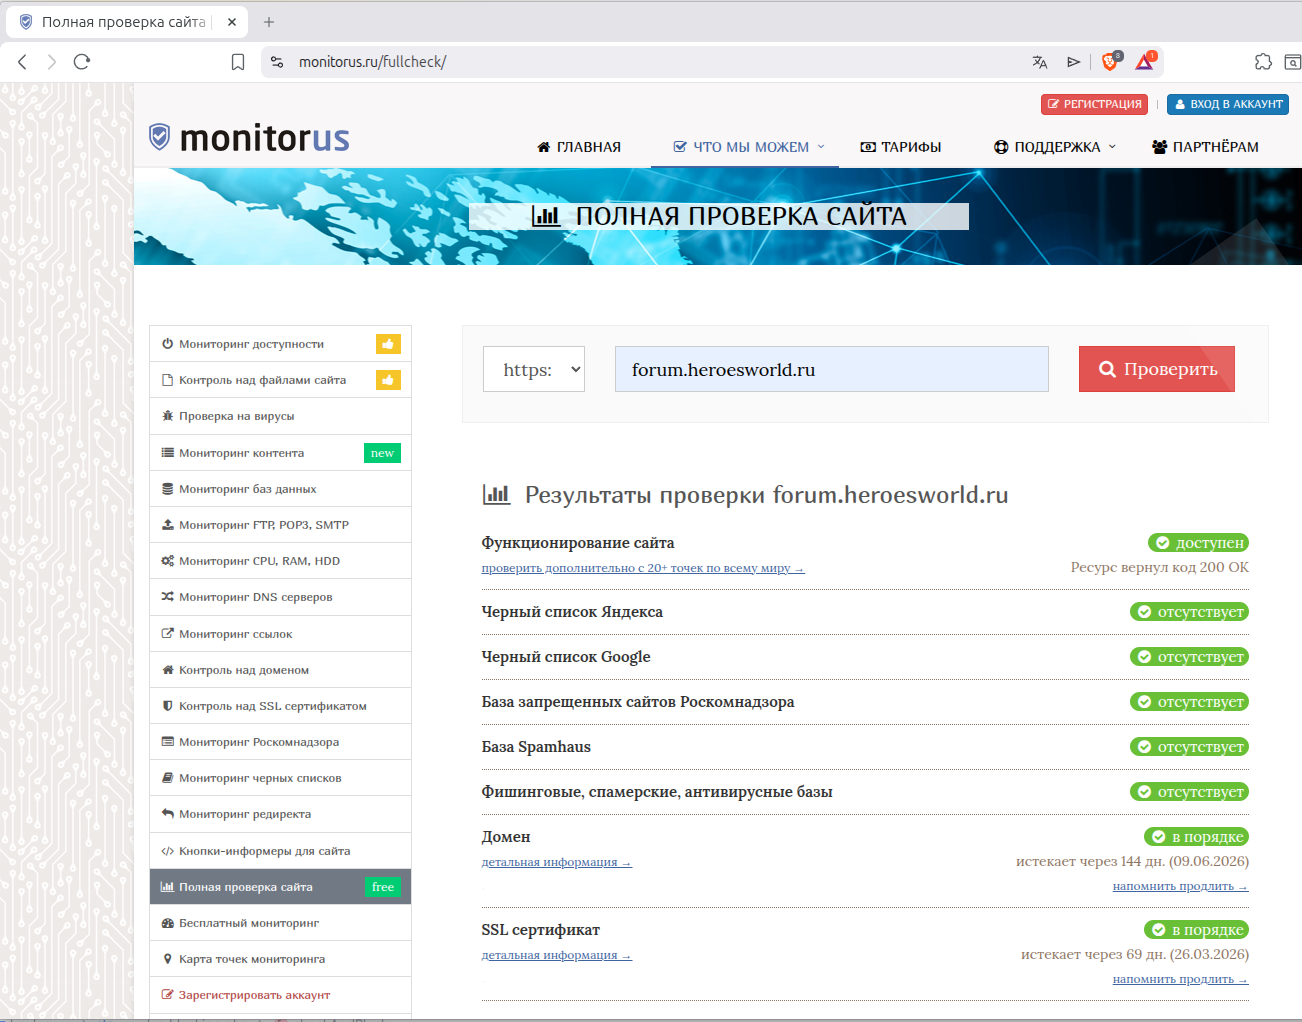Open ПАРТНЁРАМ in the top navigation
The image size is (1302, 1022).
(x=1205, y=147)
